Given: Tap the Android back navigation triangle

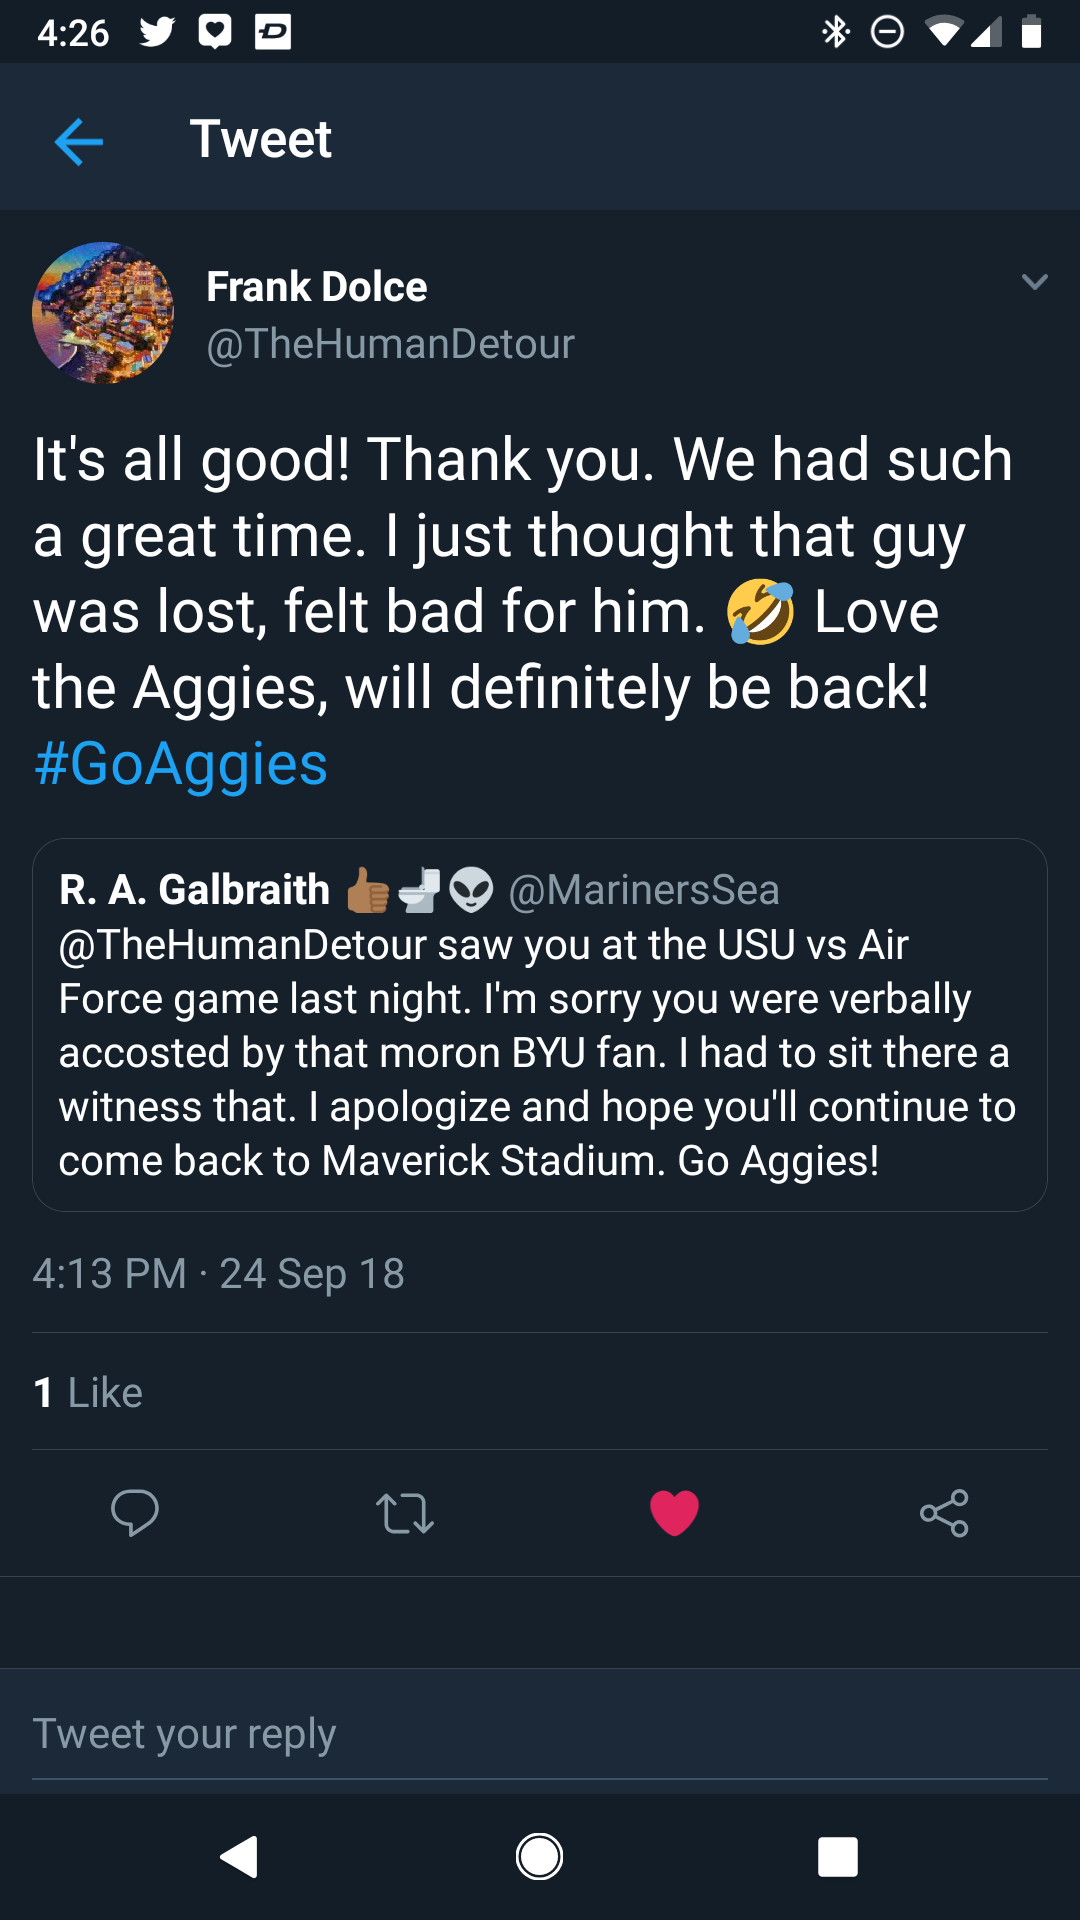Looking at the screenshot, I should pyautogui.click(x=239, y=1857).
